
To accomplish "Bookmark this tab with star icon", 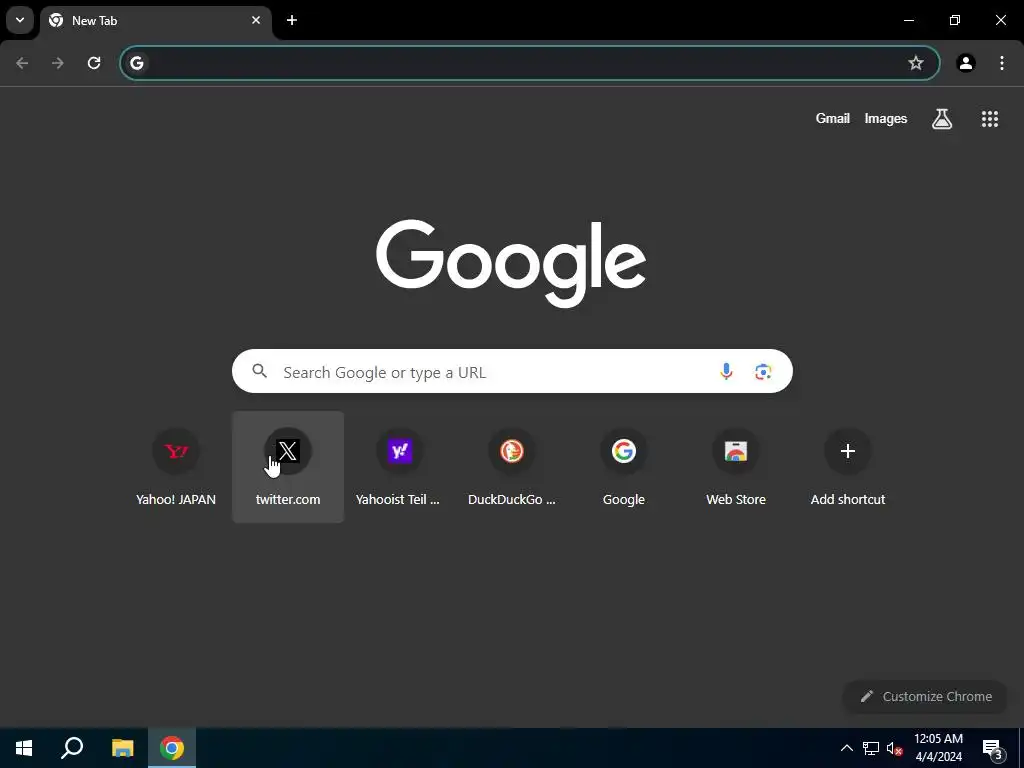I will [x=916, y=63].
